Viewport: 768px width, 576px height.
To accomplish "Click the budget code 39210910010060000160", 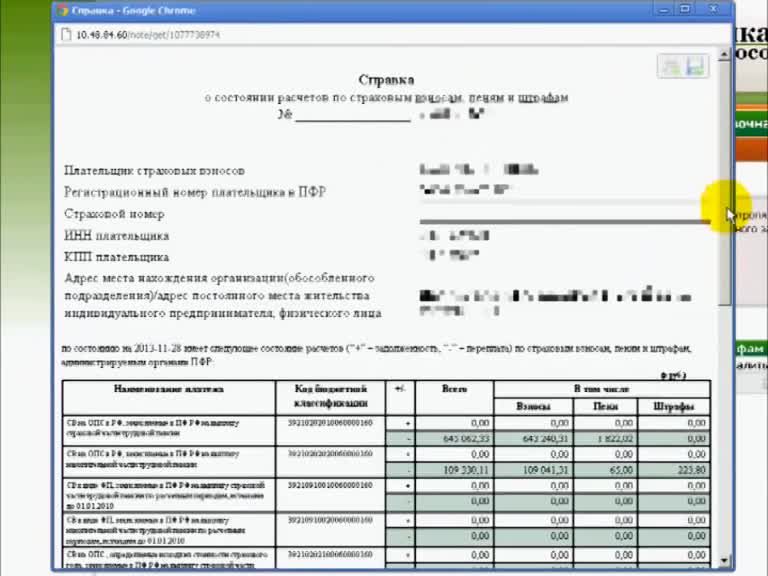I will [x=330, y=485].
